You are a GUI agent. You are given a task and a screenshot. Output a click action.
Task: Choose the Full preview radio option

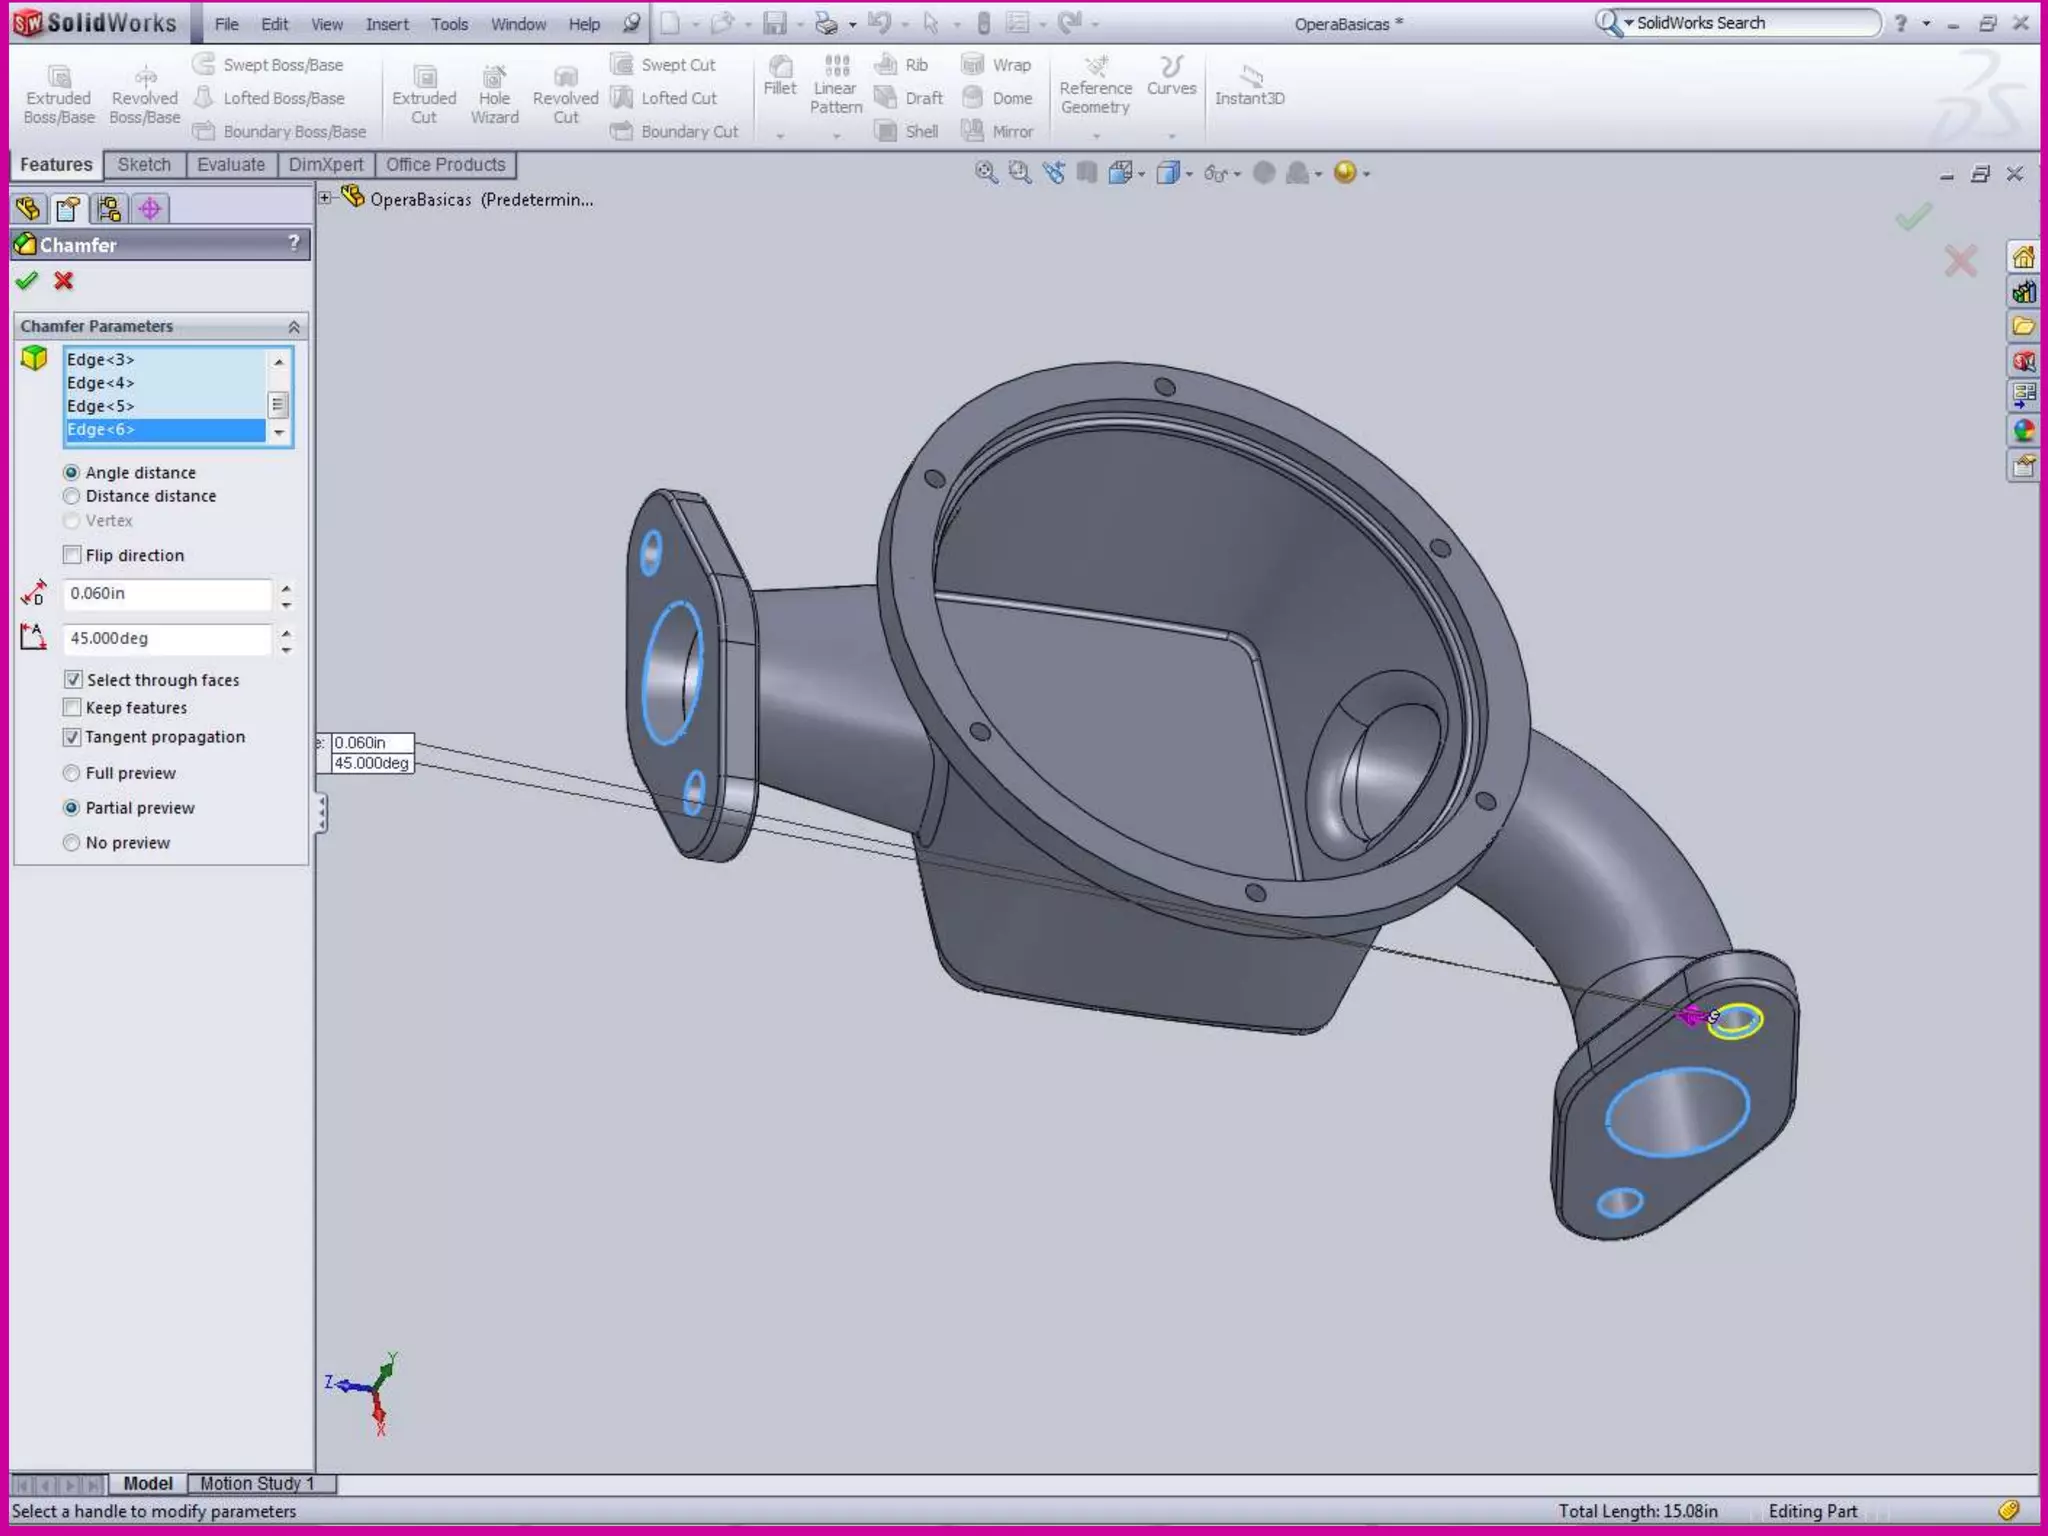72,773
